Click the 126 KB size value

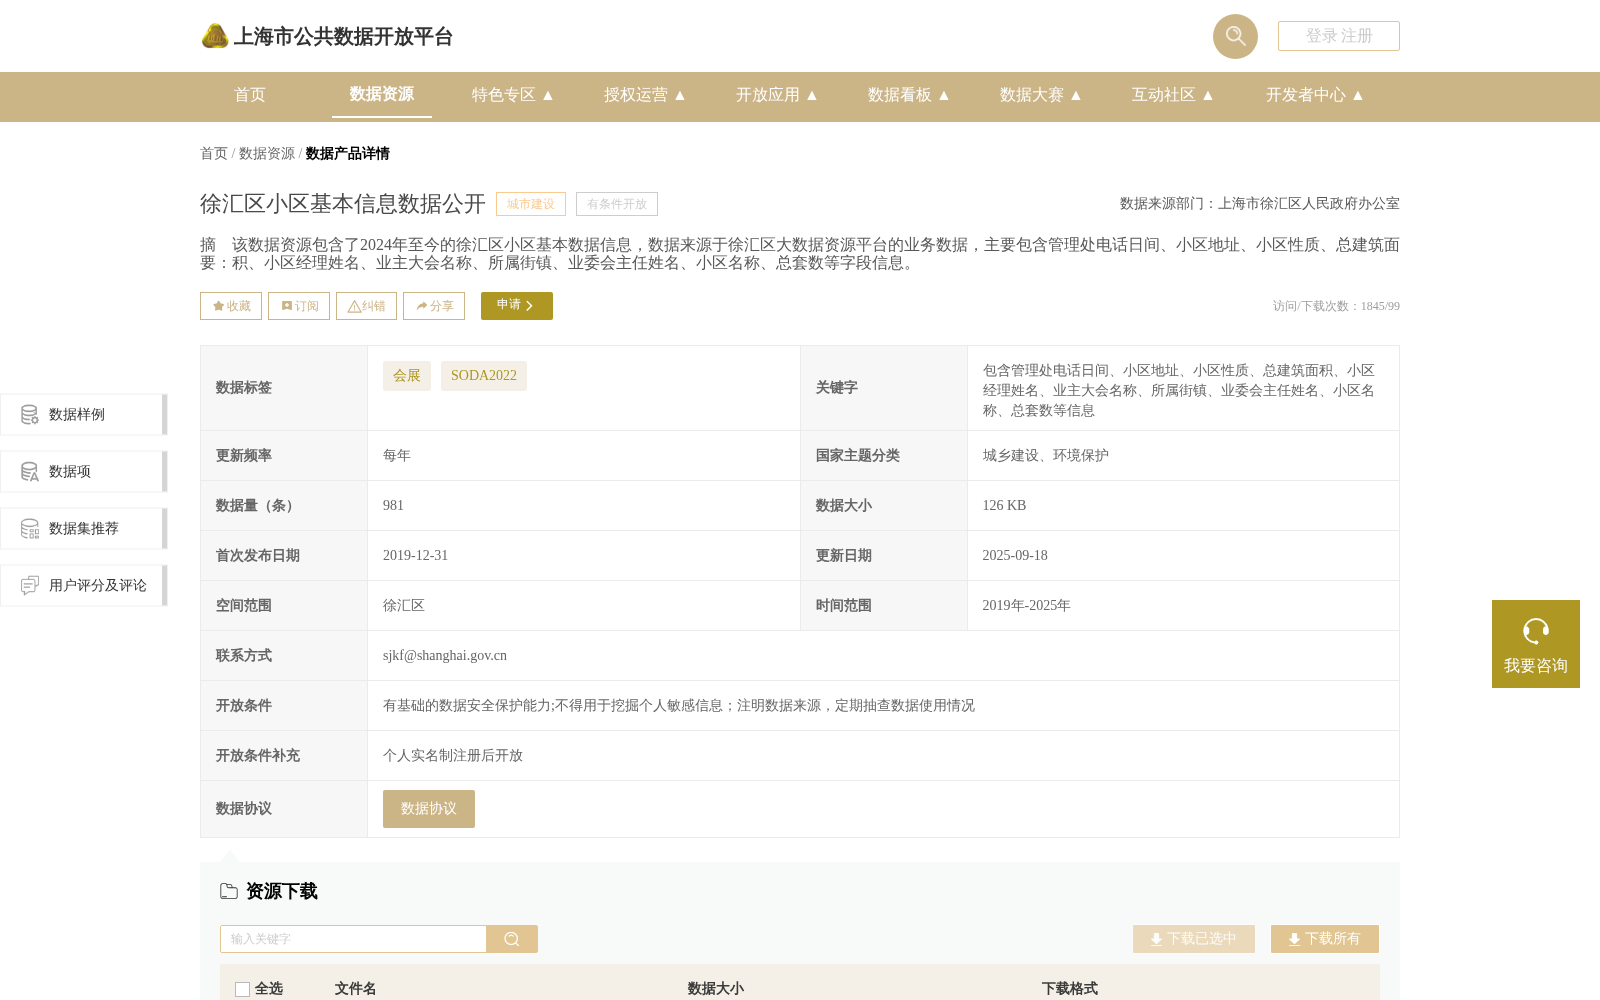tap(1004, 506)
